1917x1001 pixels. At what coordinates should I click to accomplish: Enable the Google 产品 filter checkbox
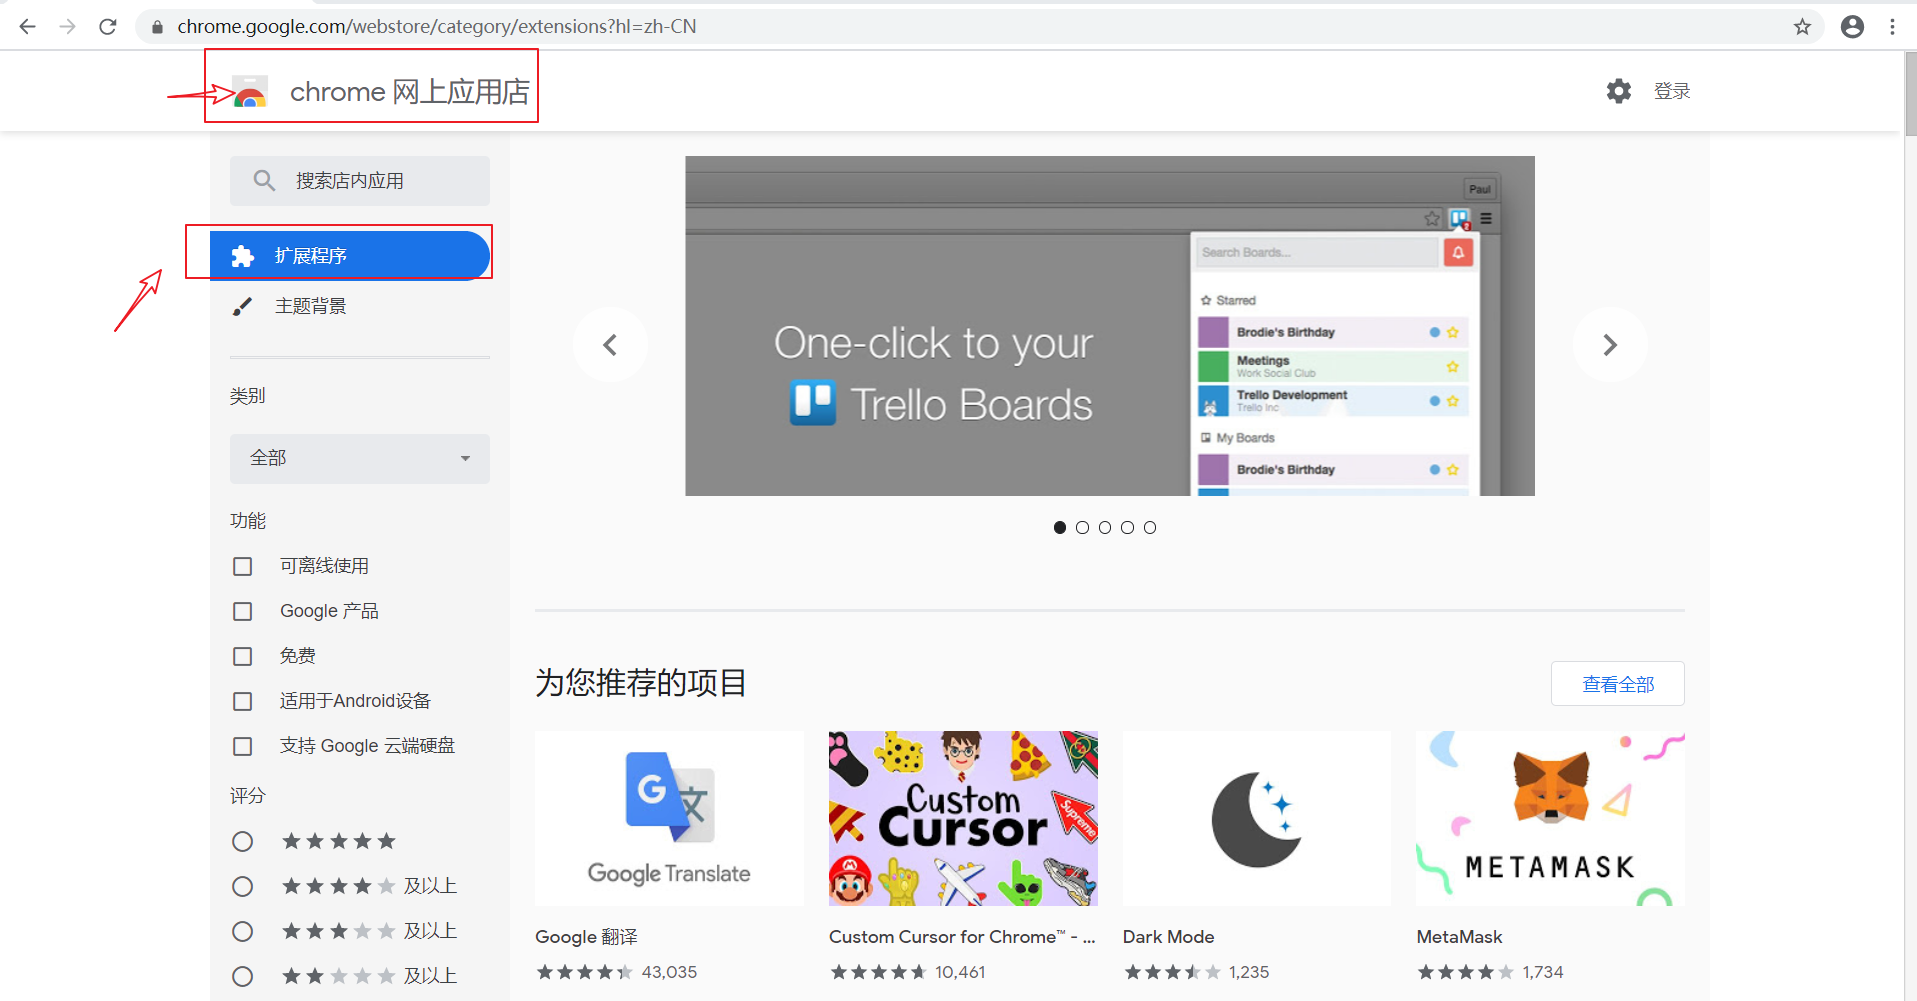242,611
